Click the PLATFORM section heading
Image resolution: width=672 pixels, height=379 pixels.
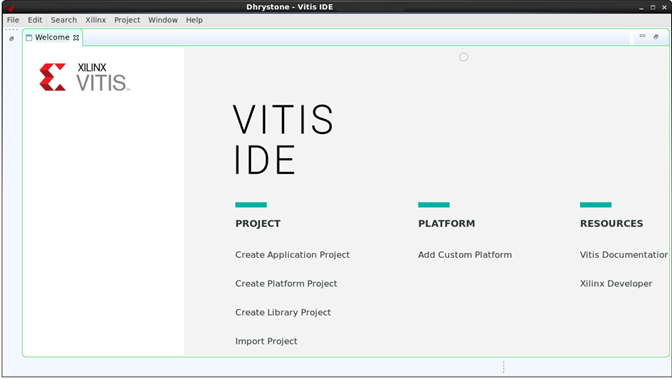coord(446,223)
